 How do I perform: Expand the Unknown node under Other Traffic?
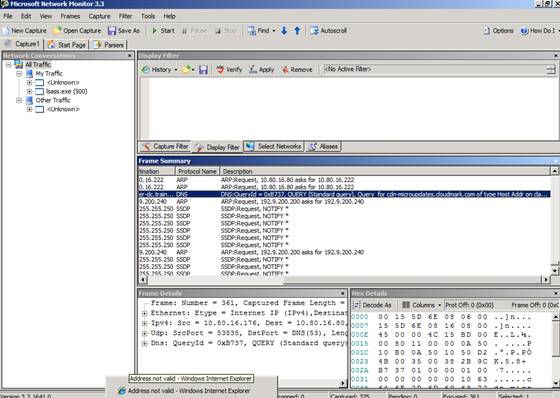pyautogui.click(x=30, y=109)
